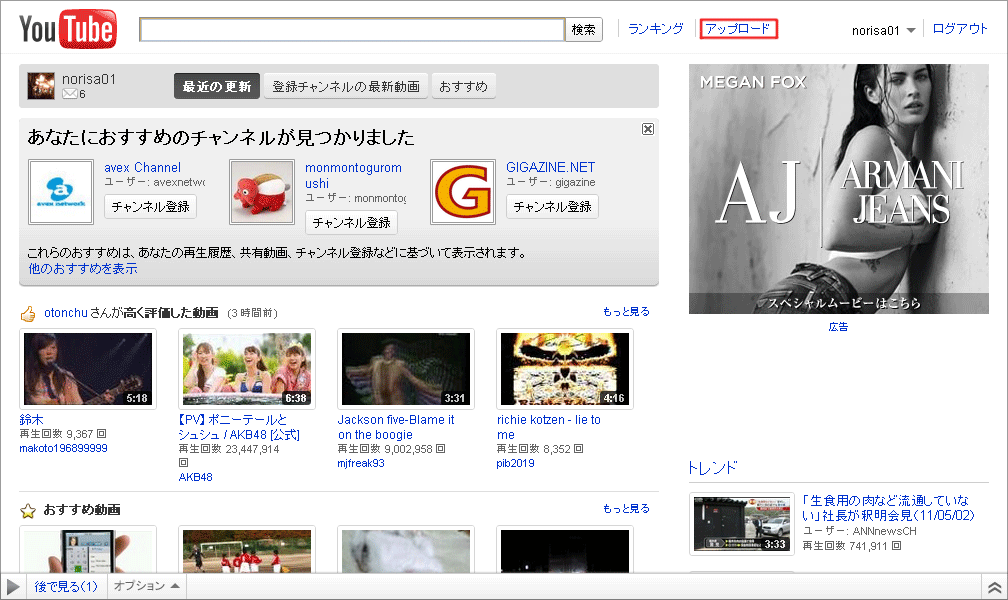The height and width of the screenshot is (600, 1008).
Task: Click 生食用の肉など流通していない trend title
Action: pos(888,508)
